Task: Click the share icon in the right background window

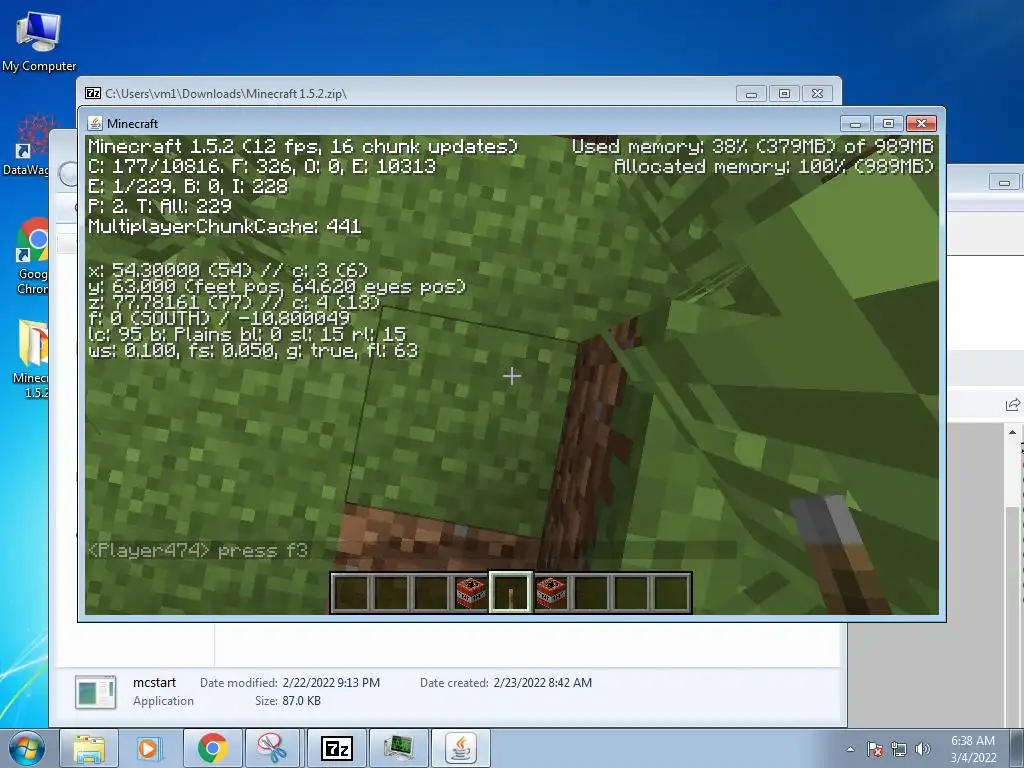Action: pyautogui.click(x=1013, y=405)
